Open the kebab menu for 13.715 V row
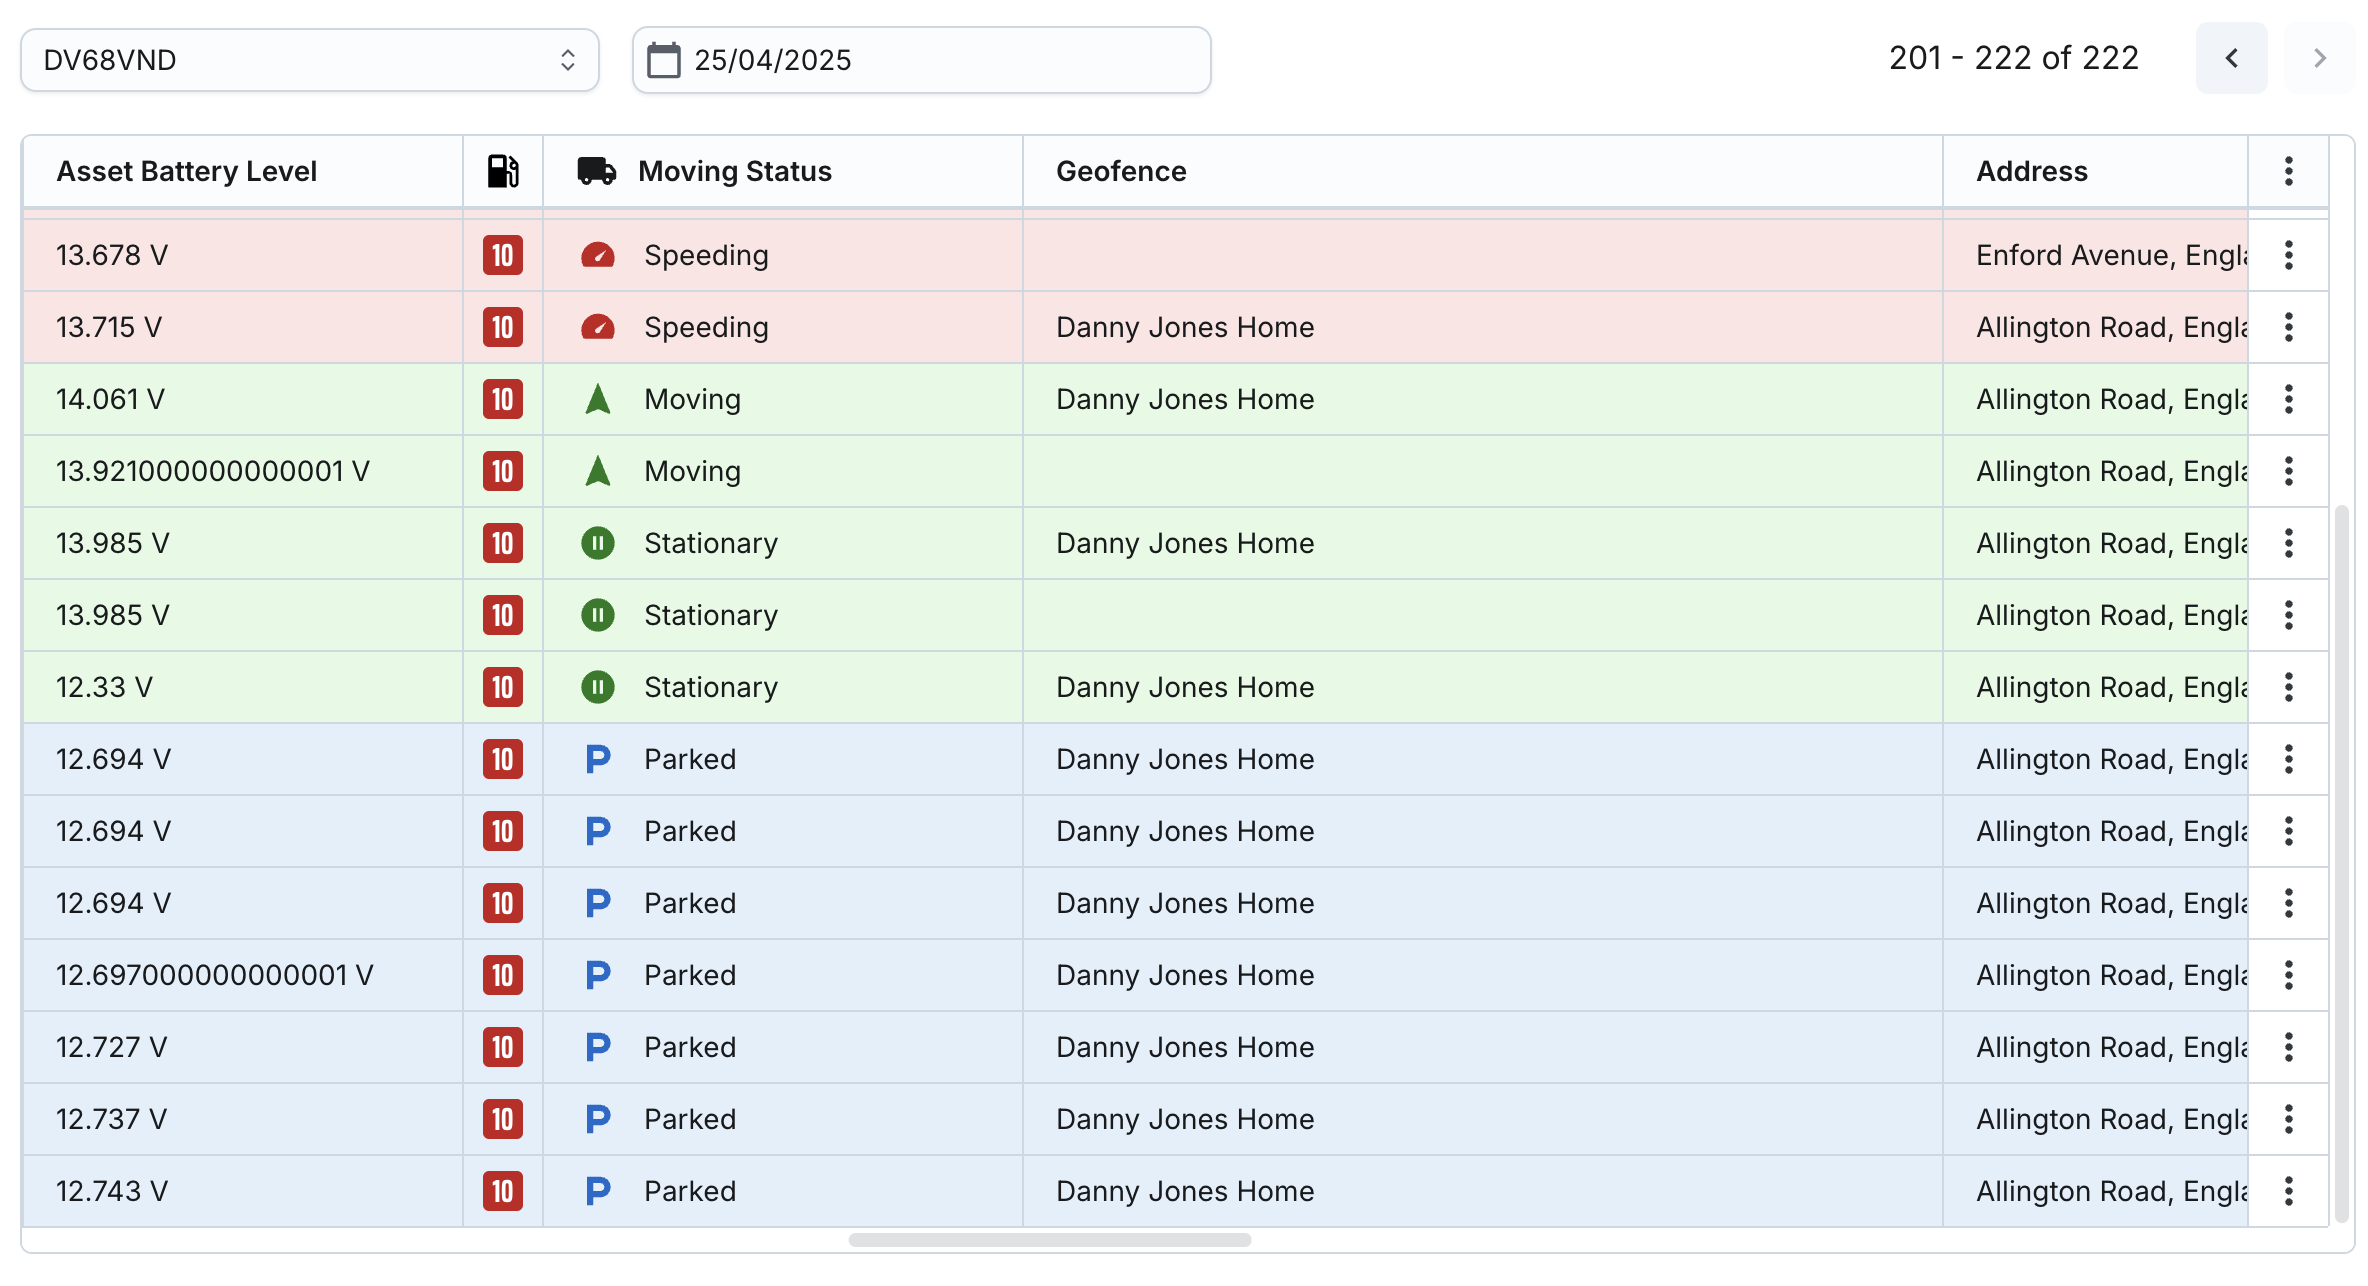Viewport: 2368px width, 1286px height. (2288, 327)
